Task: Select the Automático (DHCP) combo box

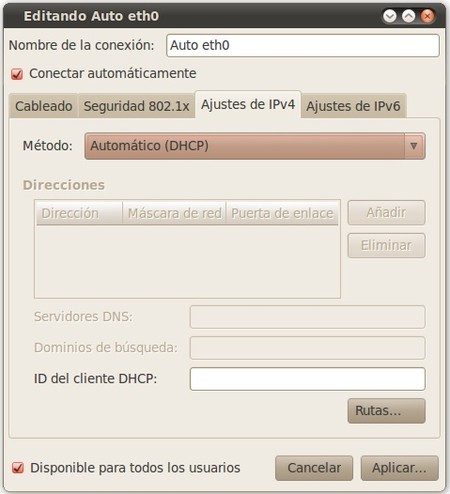Action: [x=255, y=146]
